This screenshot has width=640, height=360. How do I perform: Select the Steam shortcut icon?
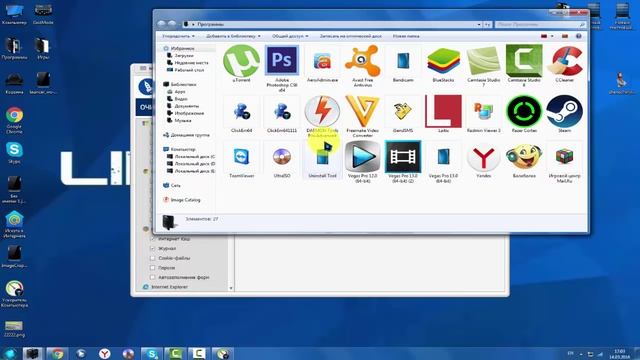(564, 111)
